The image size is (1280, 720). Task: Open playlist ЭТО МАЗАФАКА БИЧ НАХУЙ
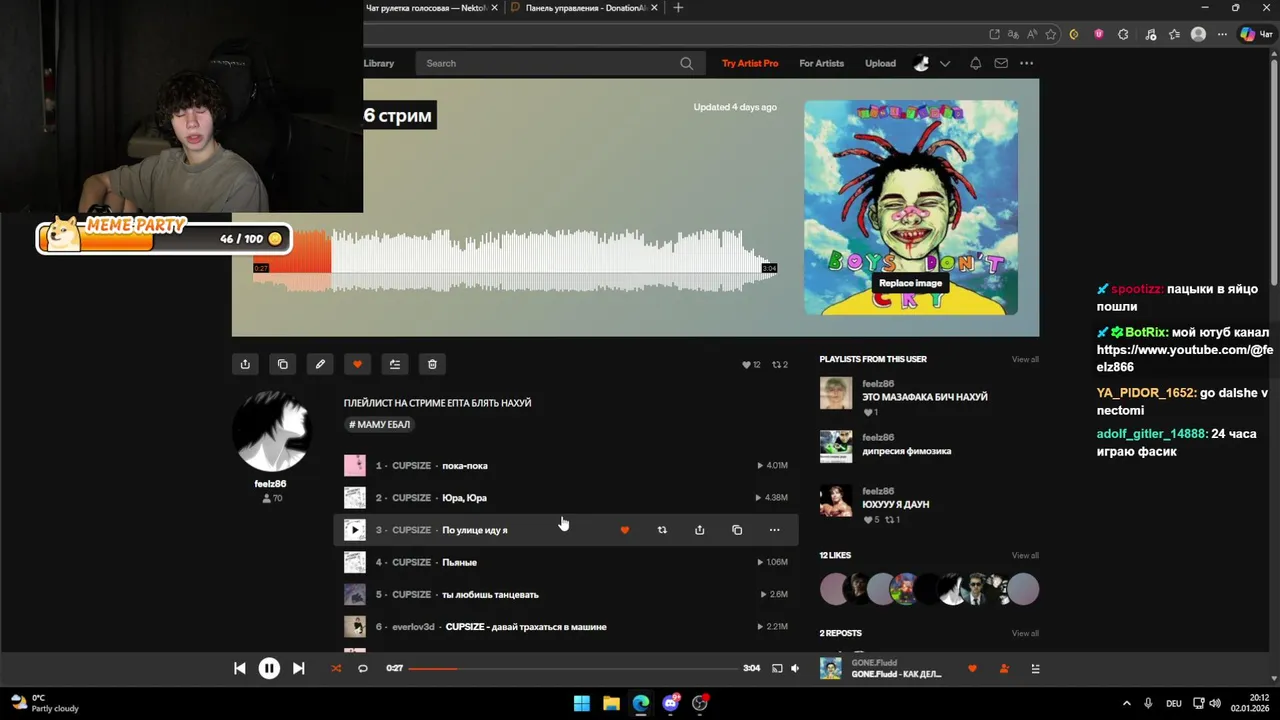tap(925, 397)
